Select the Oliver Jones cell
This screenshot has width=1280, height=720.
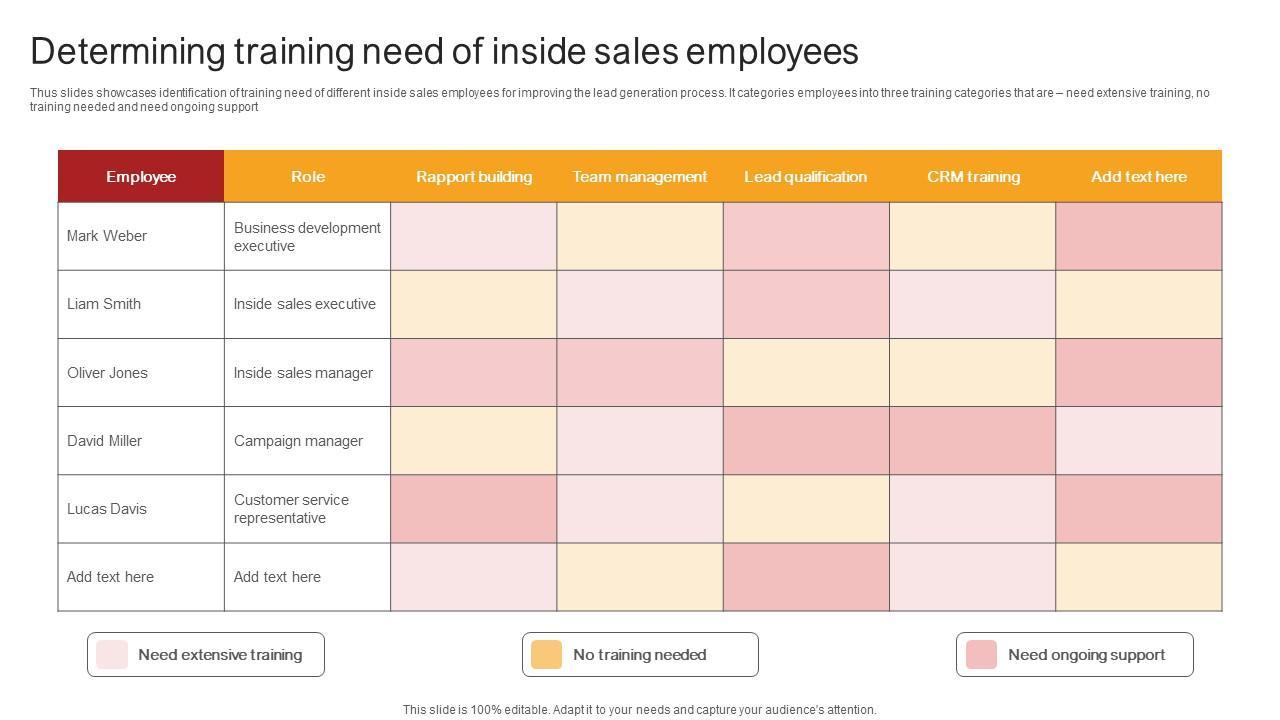pos(107,373)
